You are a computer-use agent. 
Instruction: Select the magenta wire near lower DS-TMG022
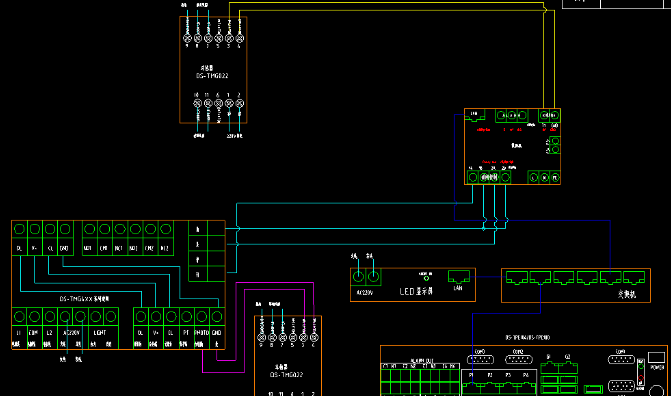click(274, 283)
